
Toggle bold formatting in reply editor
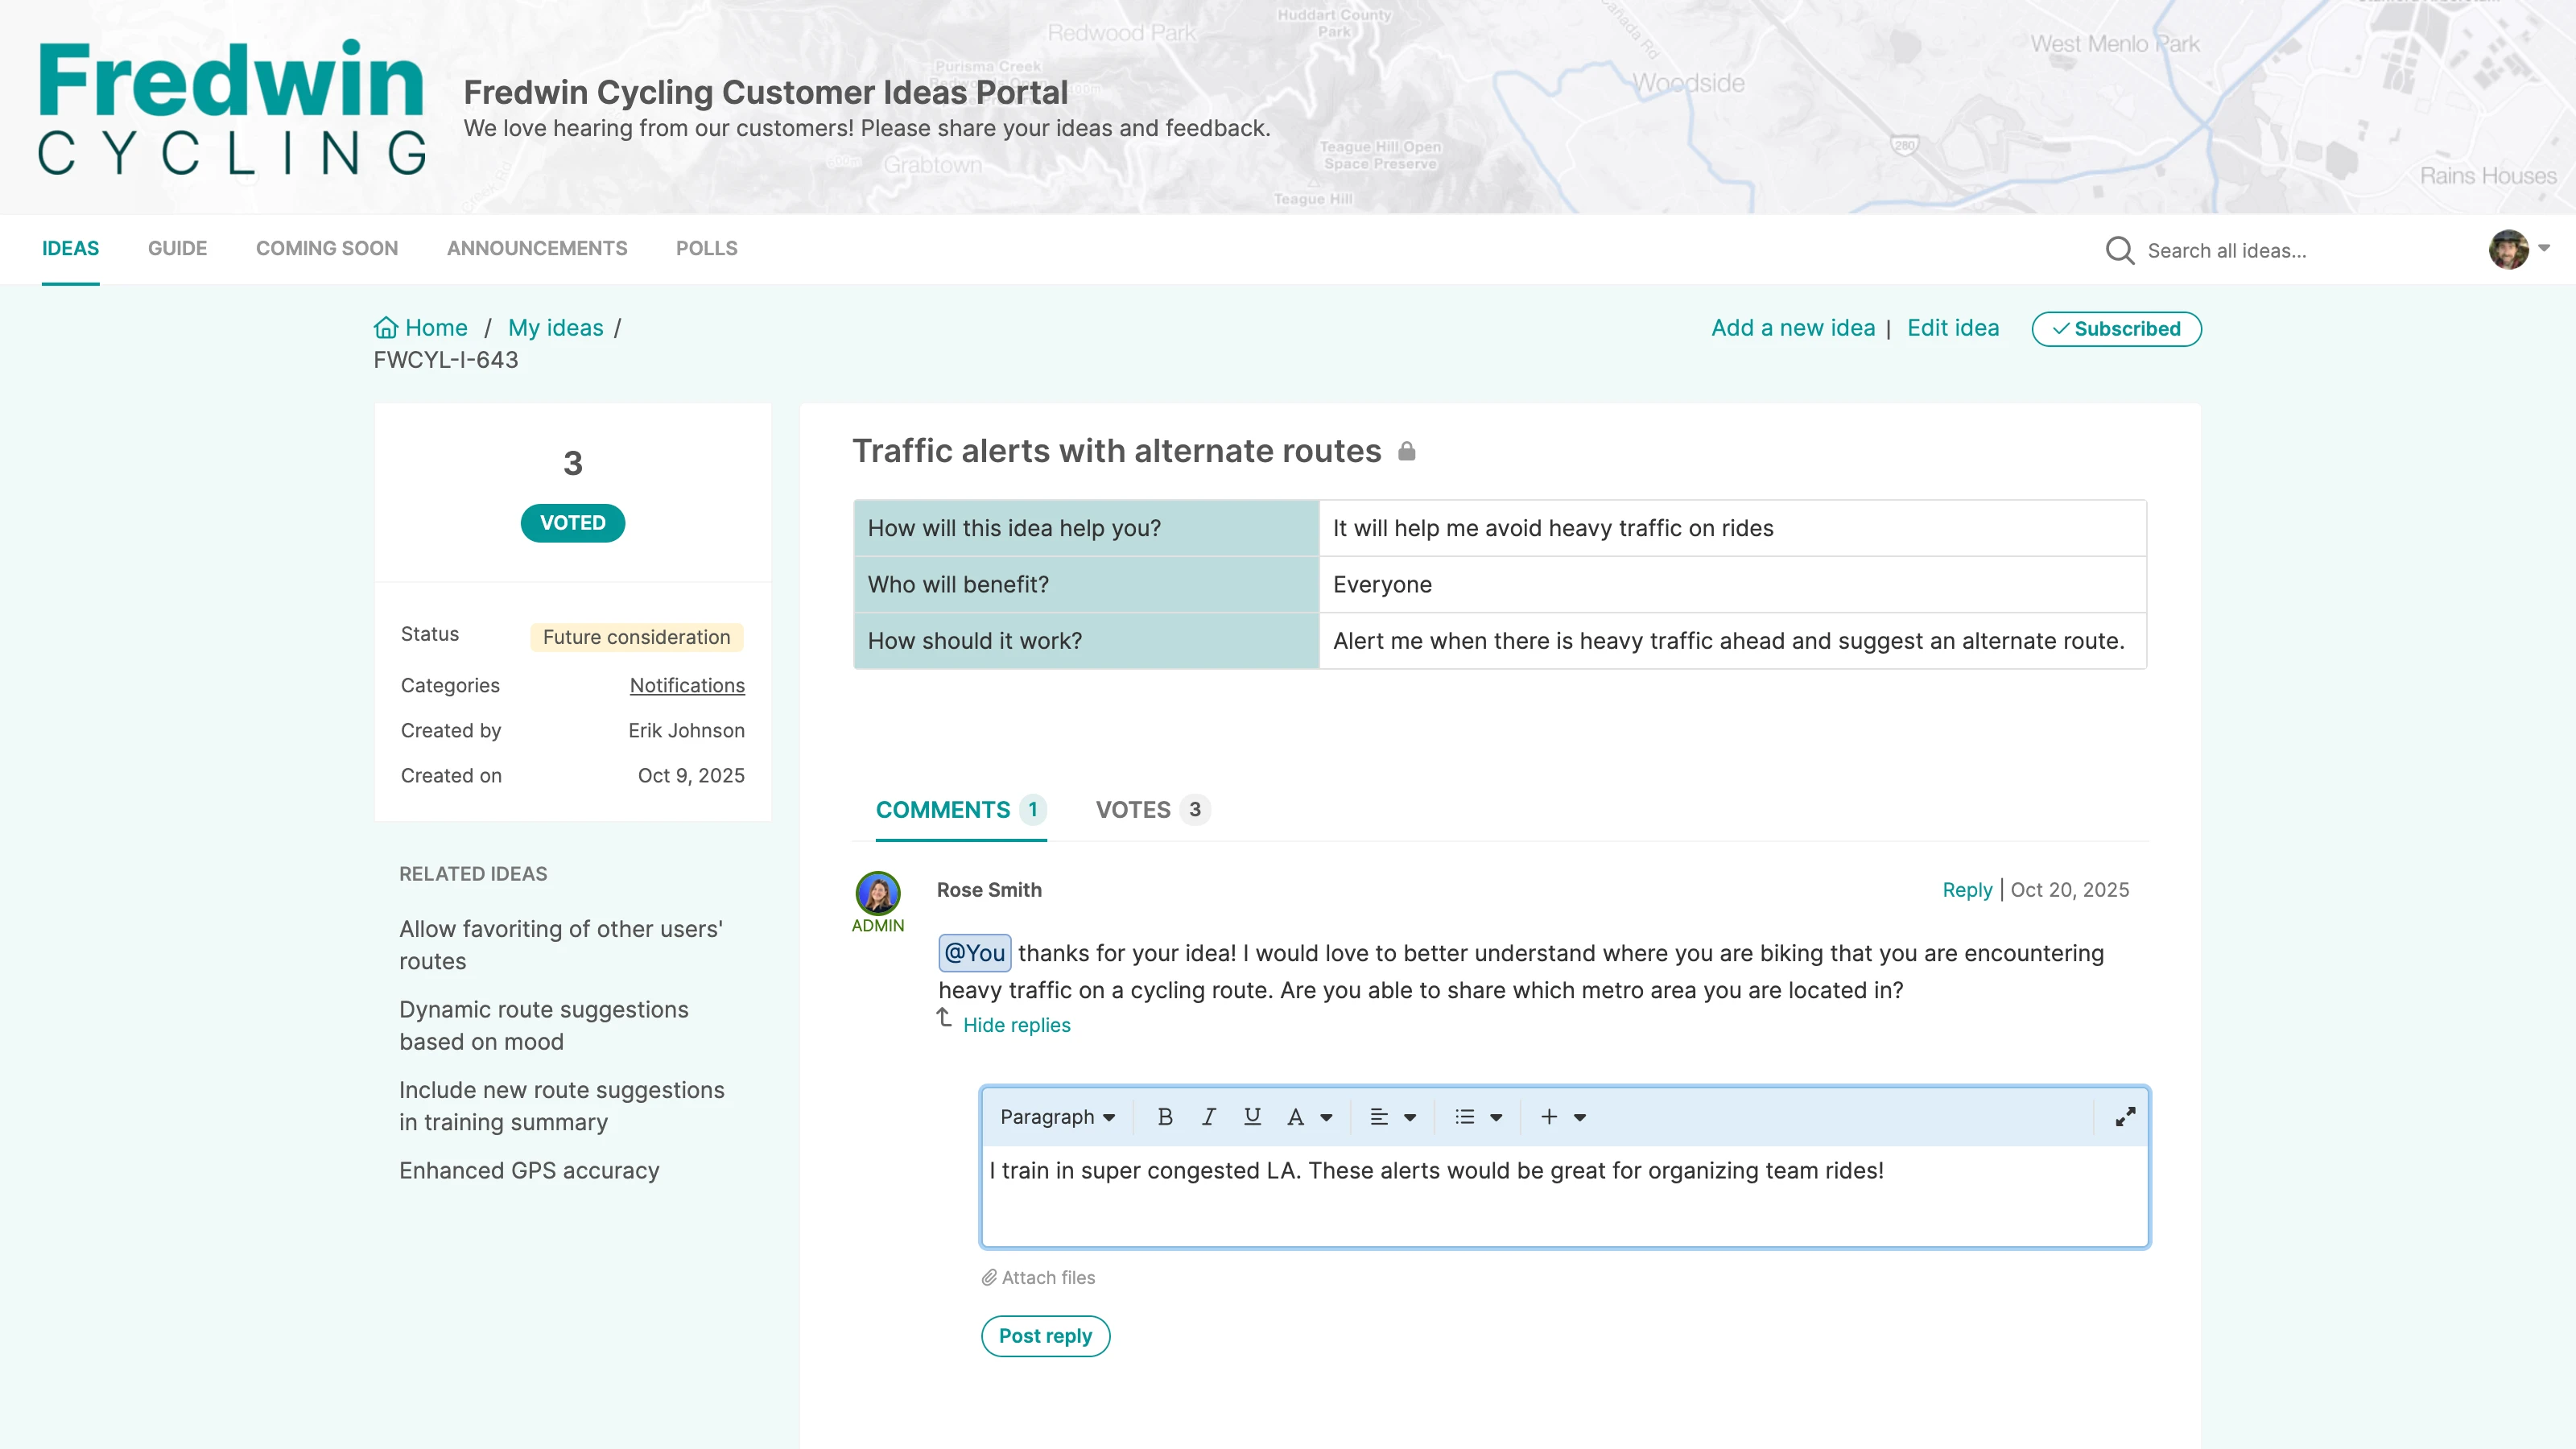click(x=1165, y=1117)
